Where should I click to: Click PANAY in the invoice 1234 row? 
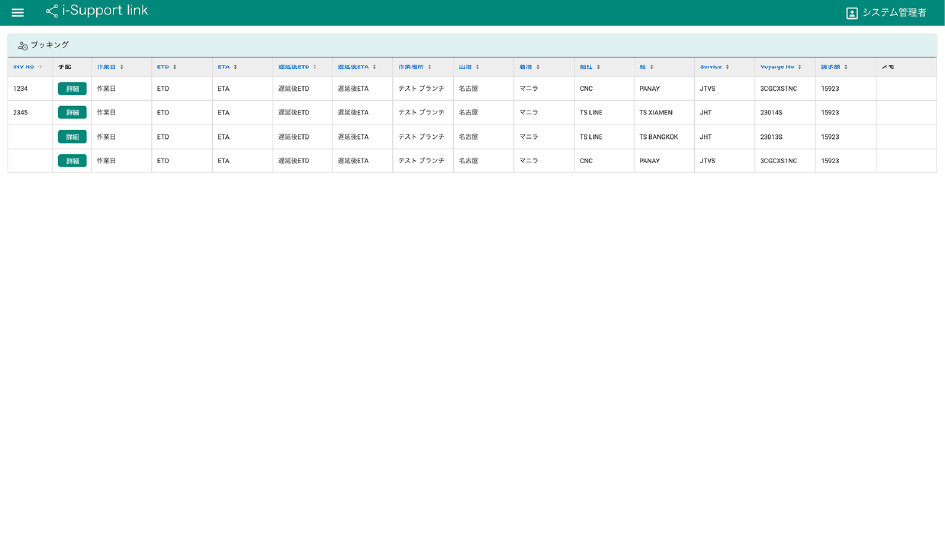click(x=650, y=89)
